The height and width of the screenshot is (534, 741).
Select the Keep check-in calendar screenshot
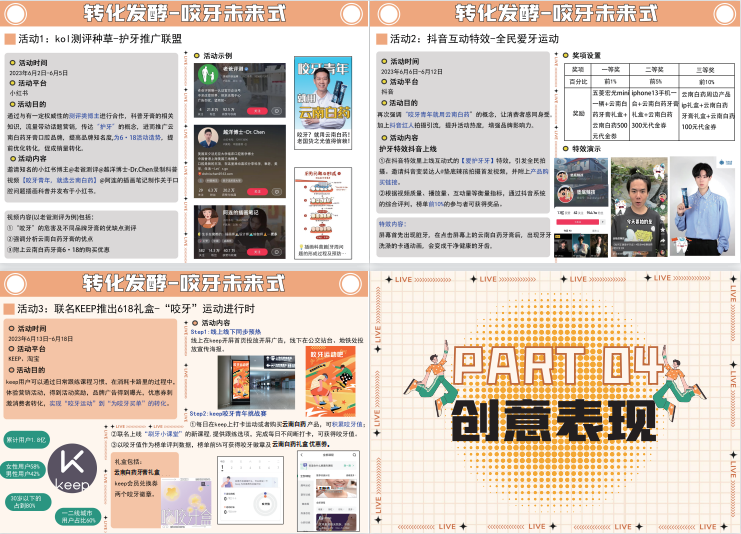click(250, 490)
